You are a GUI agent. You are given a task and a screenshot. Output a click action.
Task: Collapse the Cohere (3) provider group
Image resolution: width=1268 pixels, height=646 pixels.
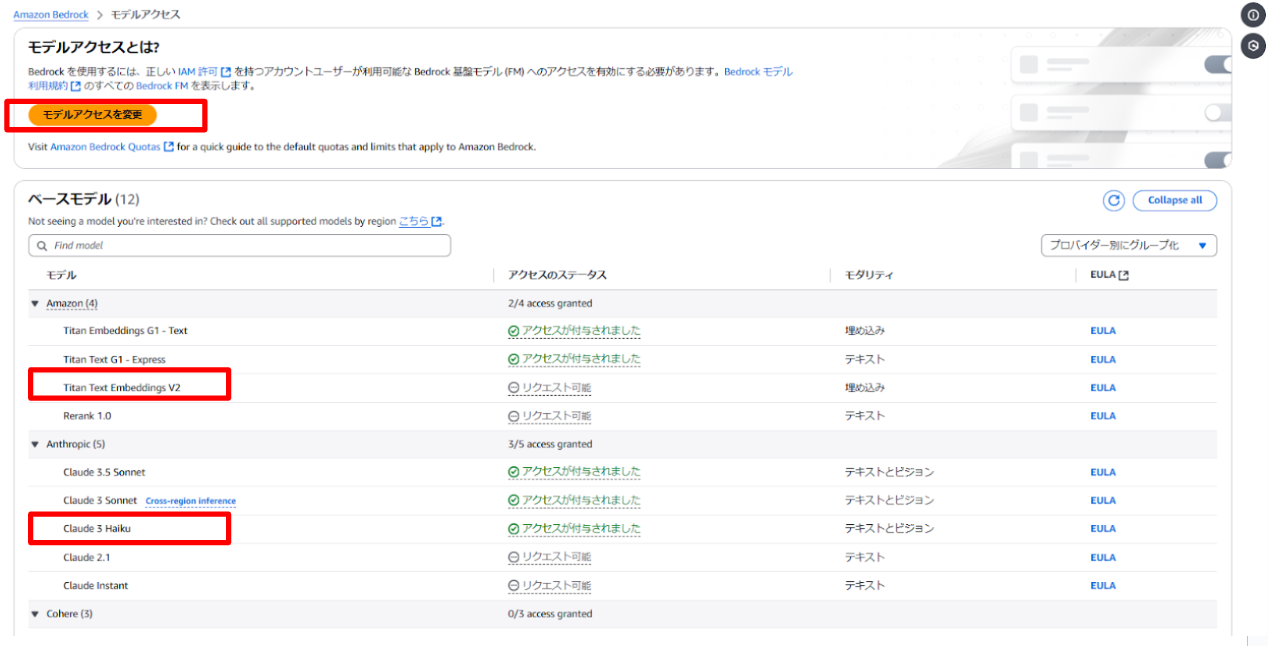tap(35, 614)
